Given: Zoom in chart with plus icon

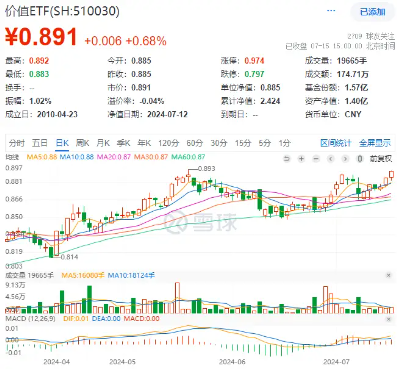Looking at the screenshot, I should [301, 159].
